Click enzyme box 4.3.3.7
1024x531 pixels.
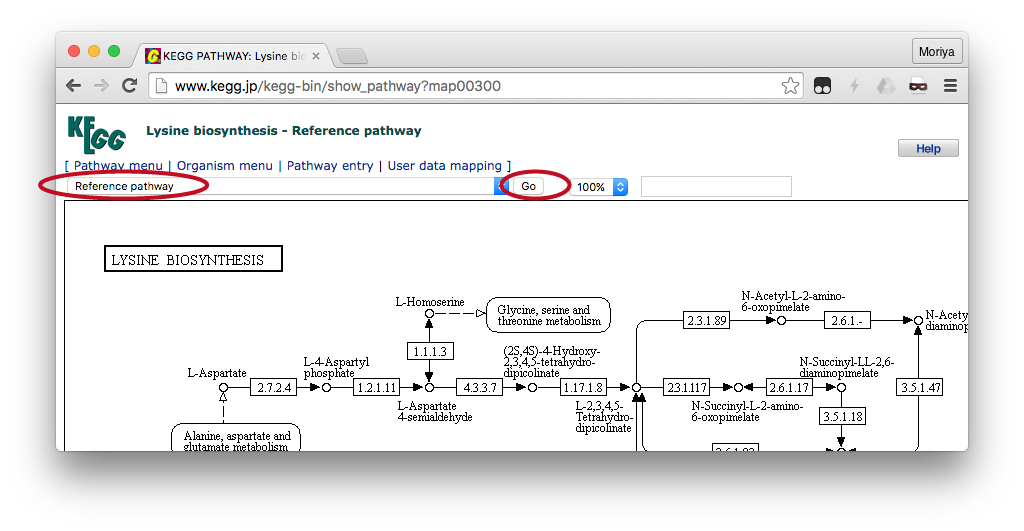(479, 387)
